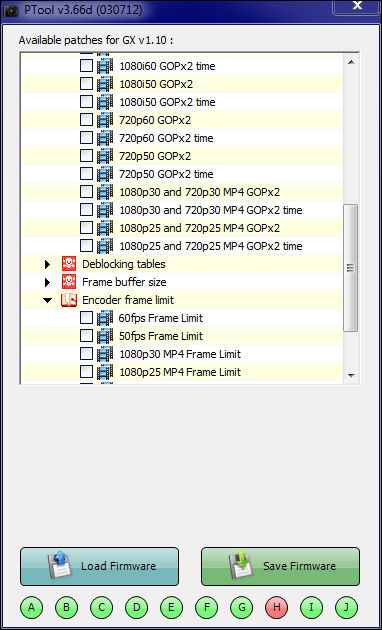Select the red settings slot H
This screenshot has height=630, width=382.
[x=276, y=607]
